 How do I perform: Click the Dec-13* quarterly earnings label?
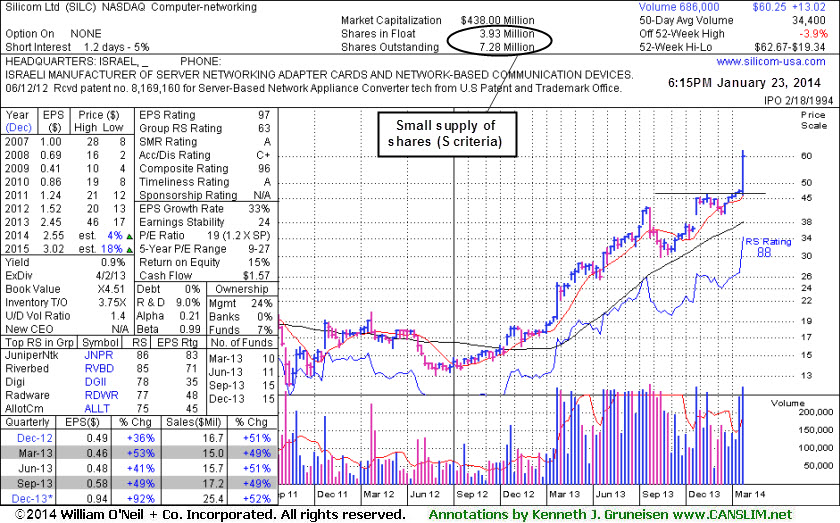tap(32, 498)
